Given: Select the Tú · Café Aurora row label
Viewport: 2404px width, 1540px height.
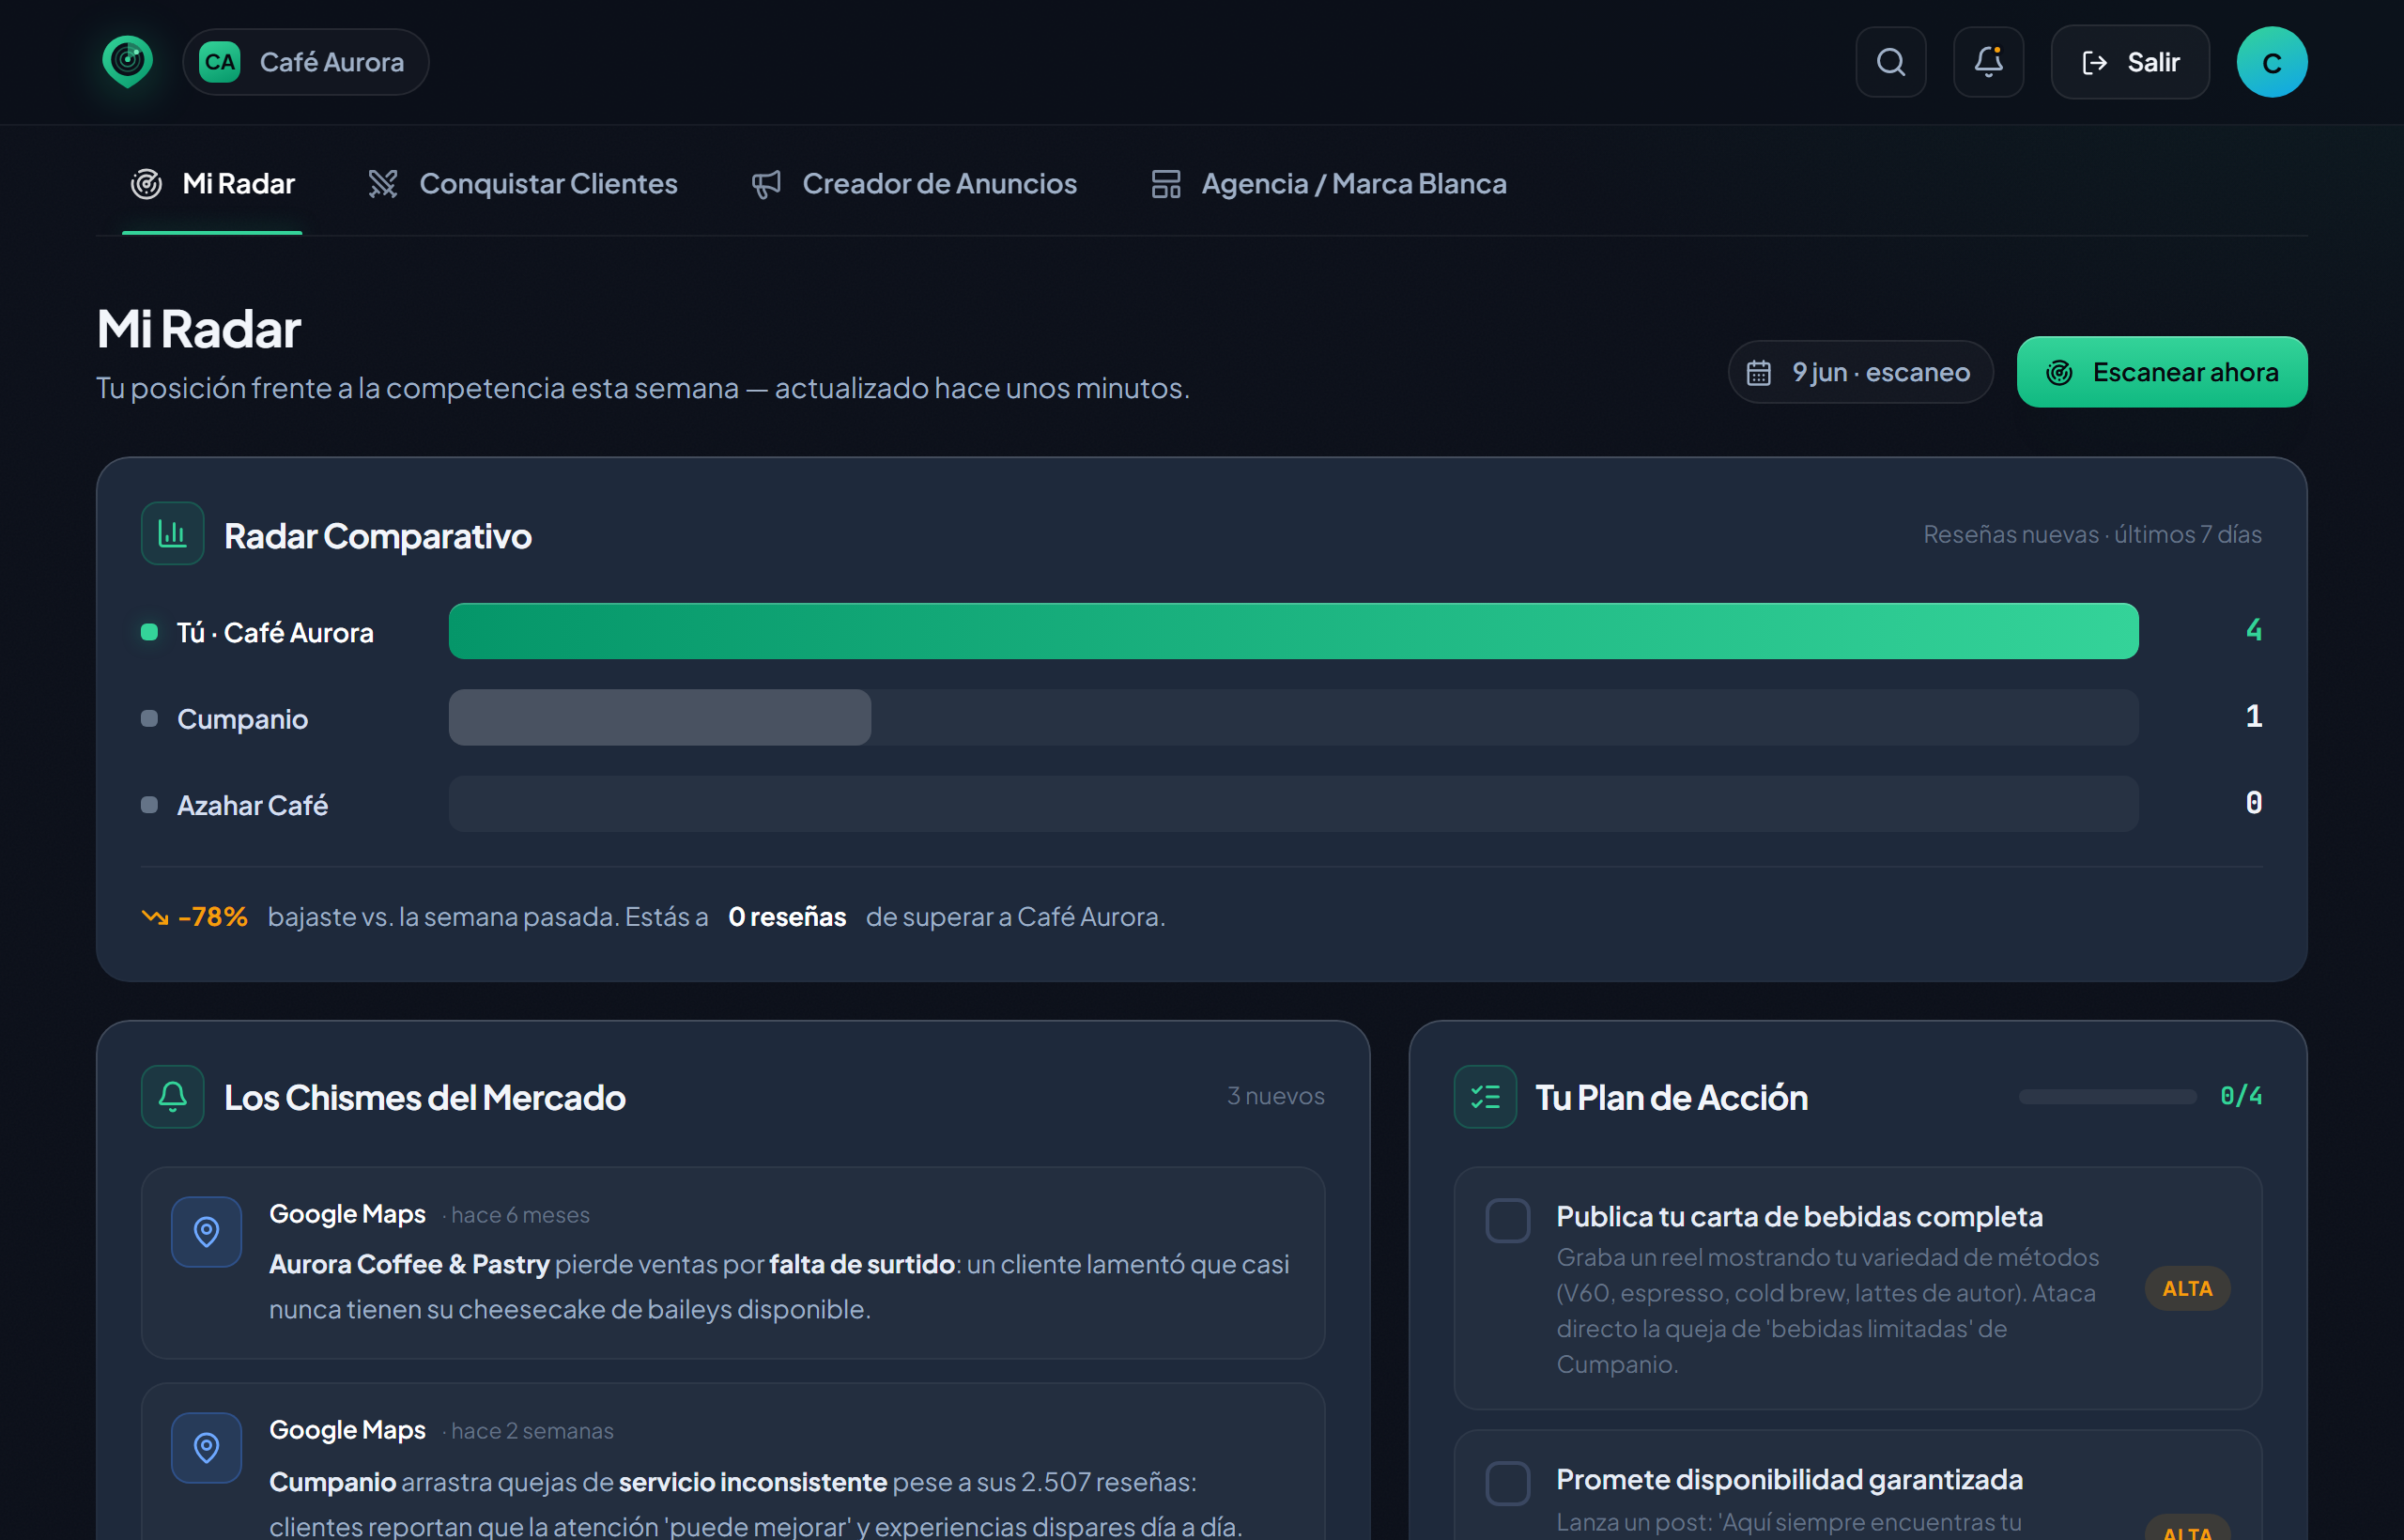Looking at the screenshot, I should pos(275,632).
